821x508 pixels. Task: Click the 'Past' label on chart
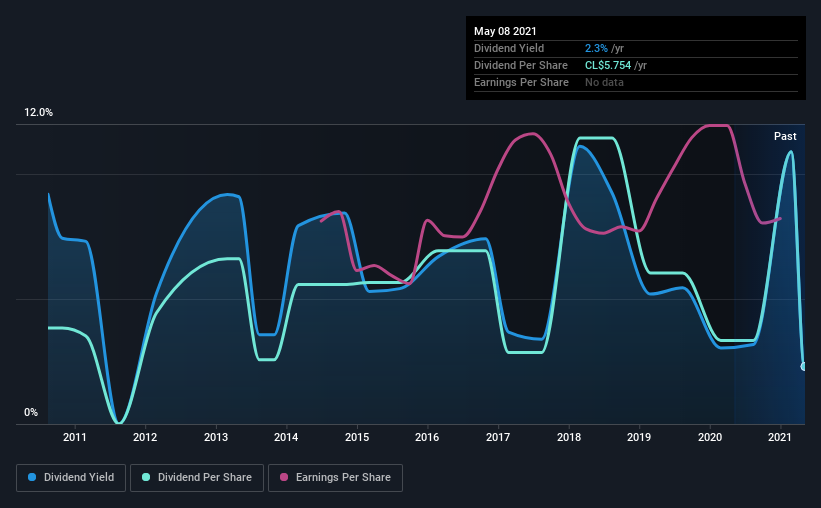[x=785, y=136]
